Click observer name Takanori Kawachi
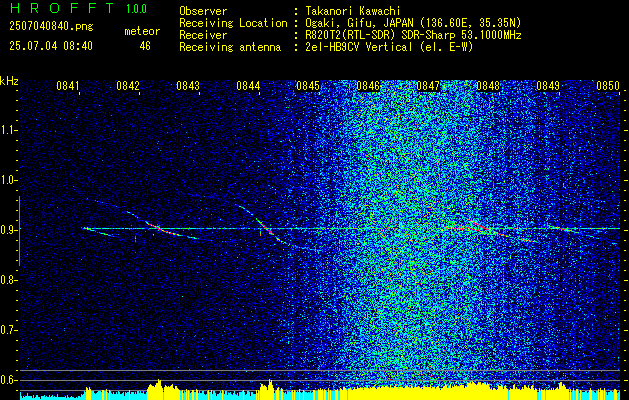This screenshot has height=400, width=629. click(x=351, y=11)
